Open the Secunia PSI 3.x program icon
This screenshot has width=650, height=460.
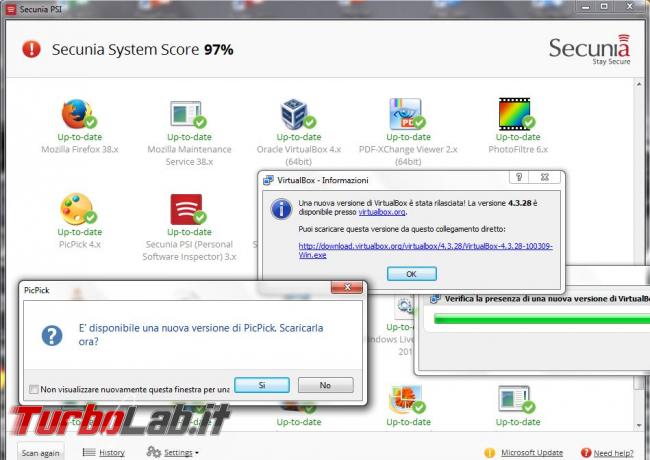[188, 209]
